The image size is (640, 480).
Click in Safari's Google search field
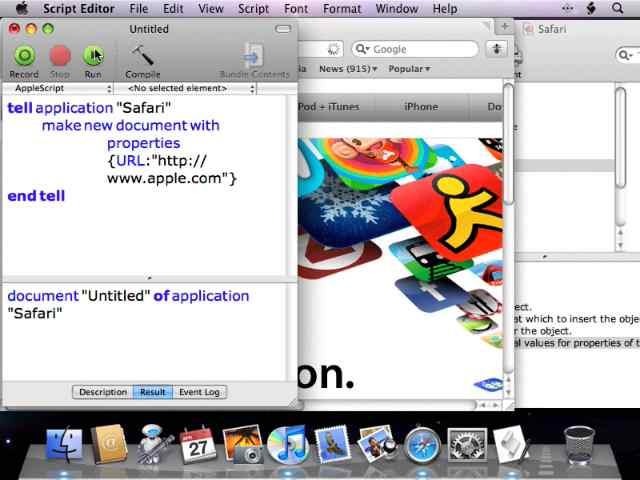pos(415,49)
